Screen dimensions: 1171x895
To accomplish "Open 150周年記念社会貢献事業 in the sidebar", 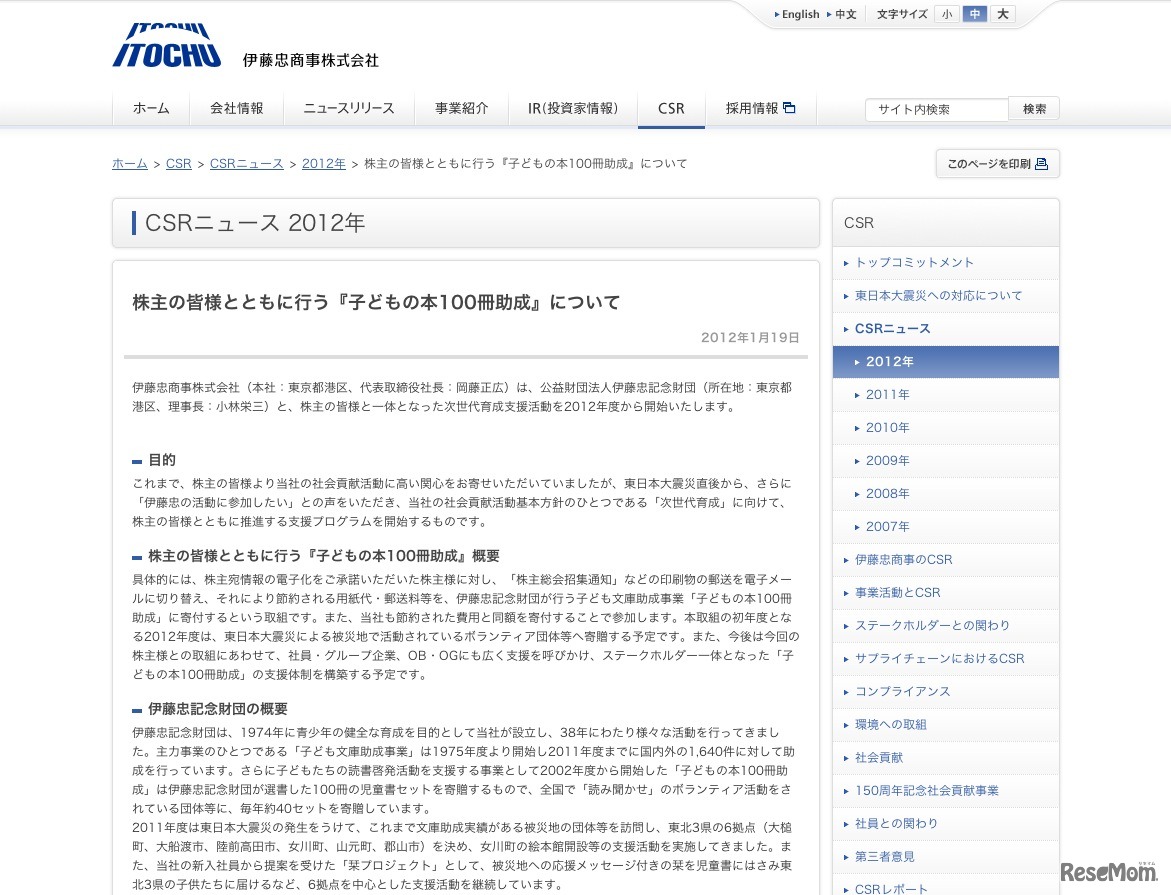I will [945, 790].
